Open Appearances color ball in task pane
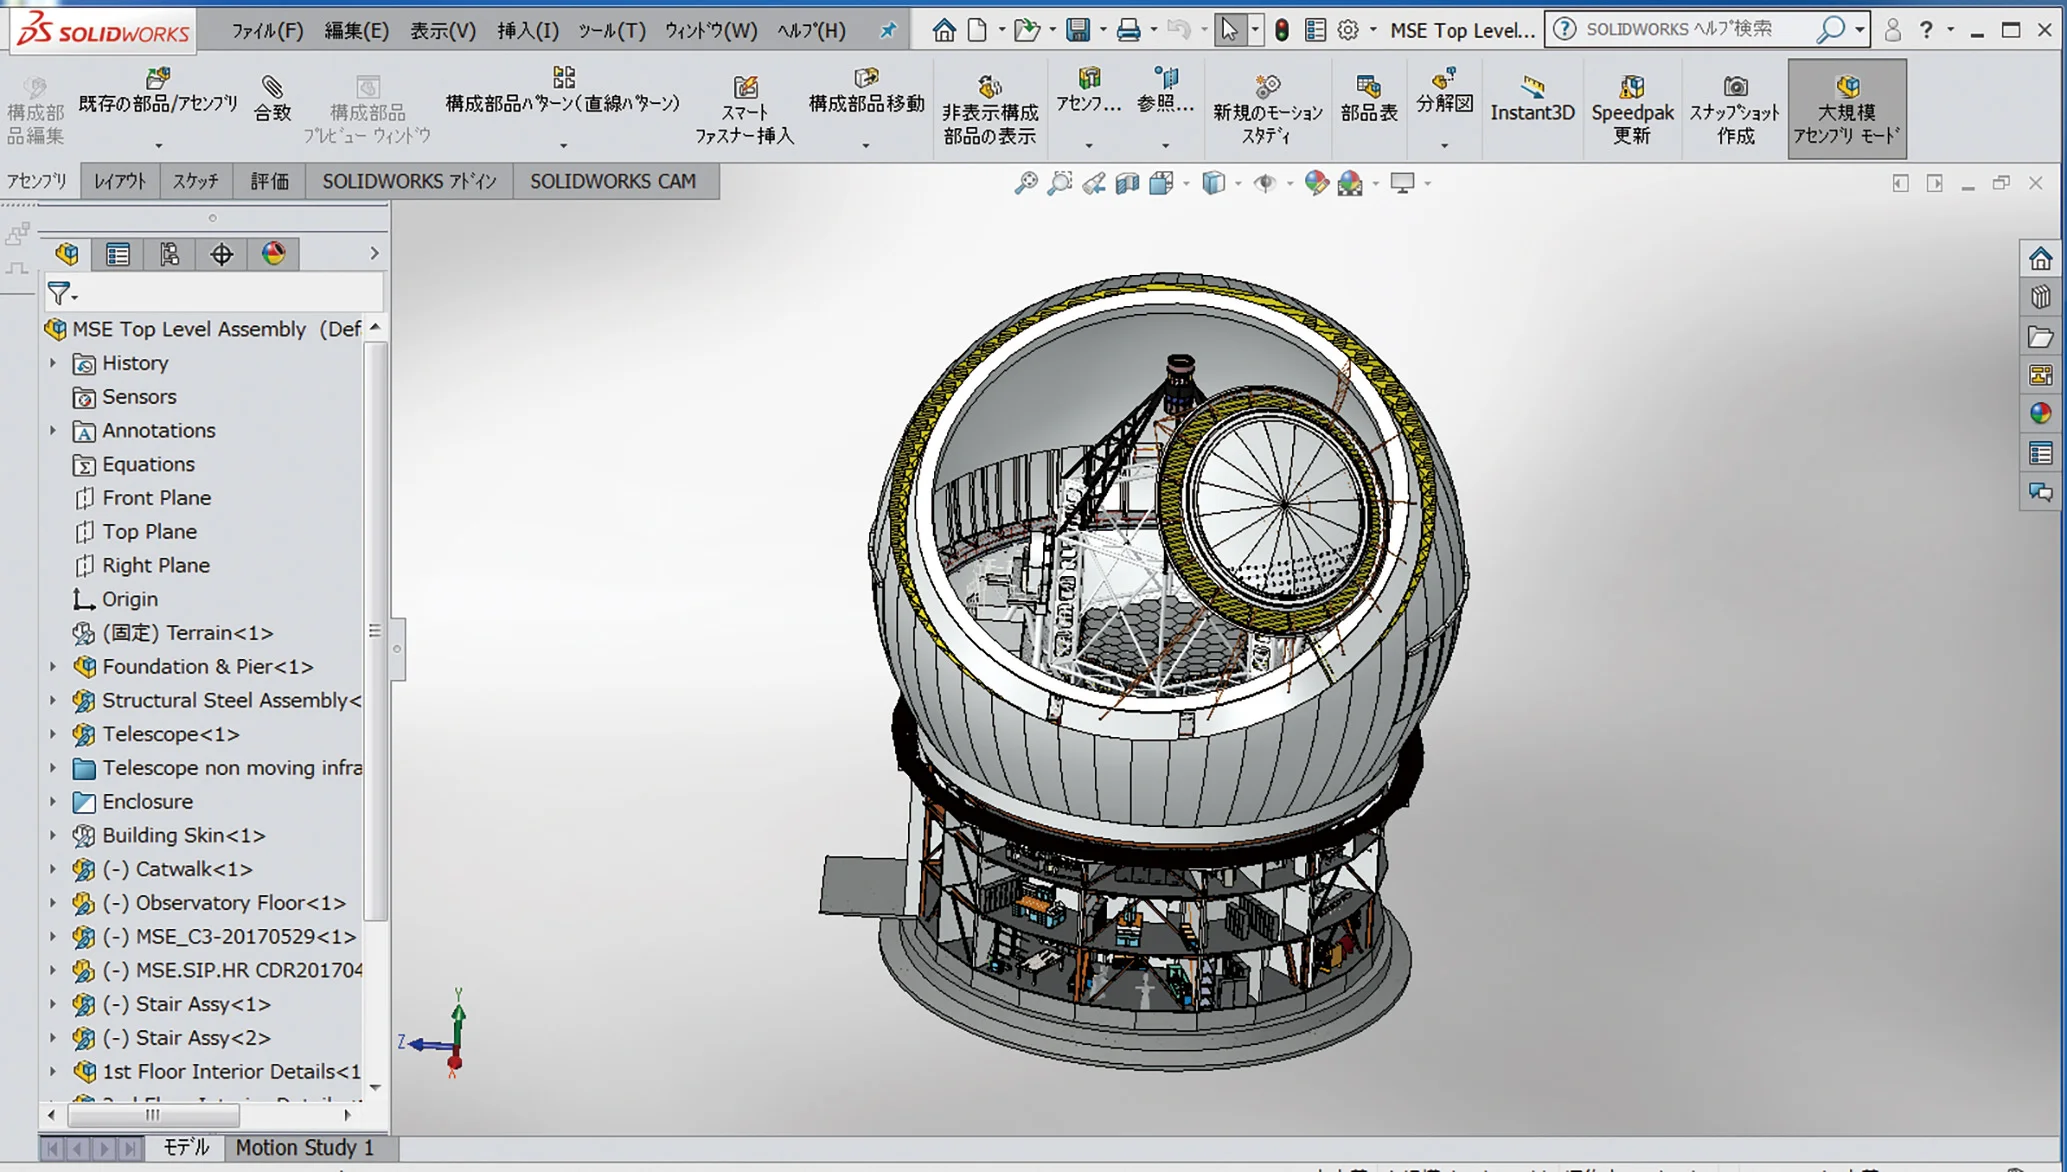This screenshot has height=1172, width=2067. [x=2040, y=413]
